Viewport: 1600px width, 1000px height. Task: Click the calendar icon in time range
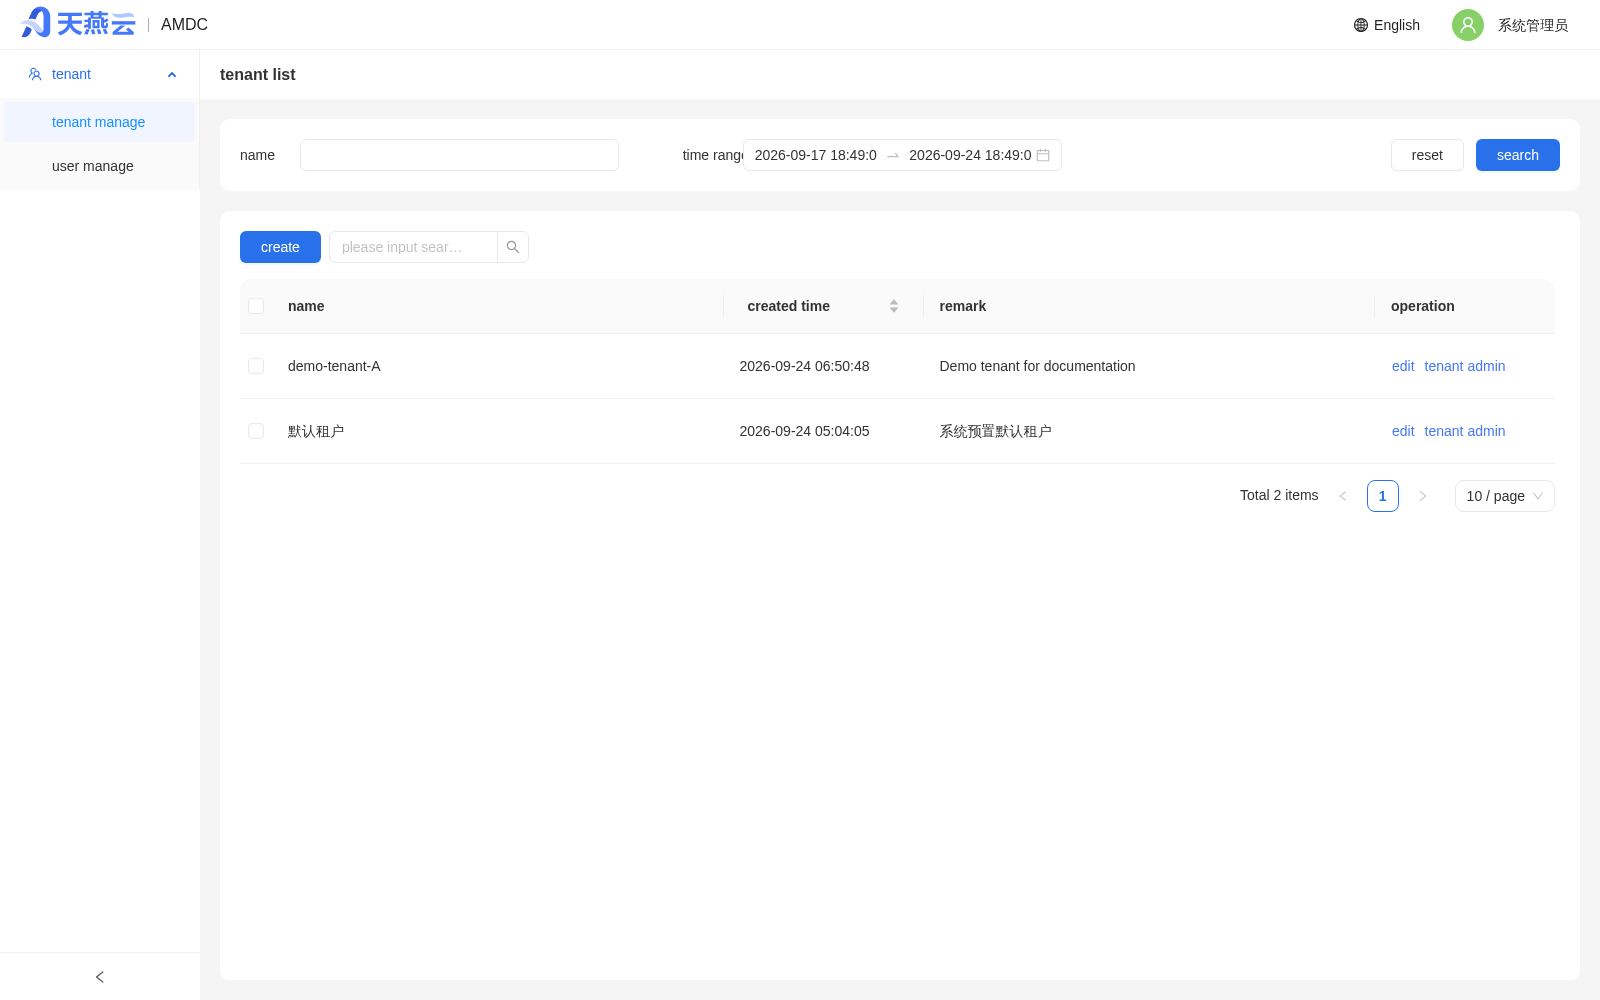point(1043,155)
